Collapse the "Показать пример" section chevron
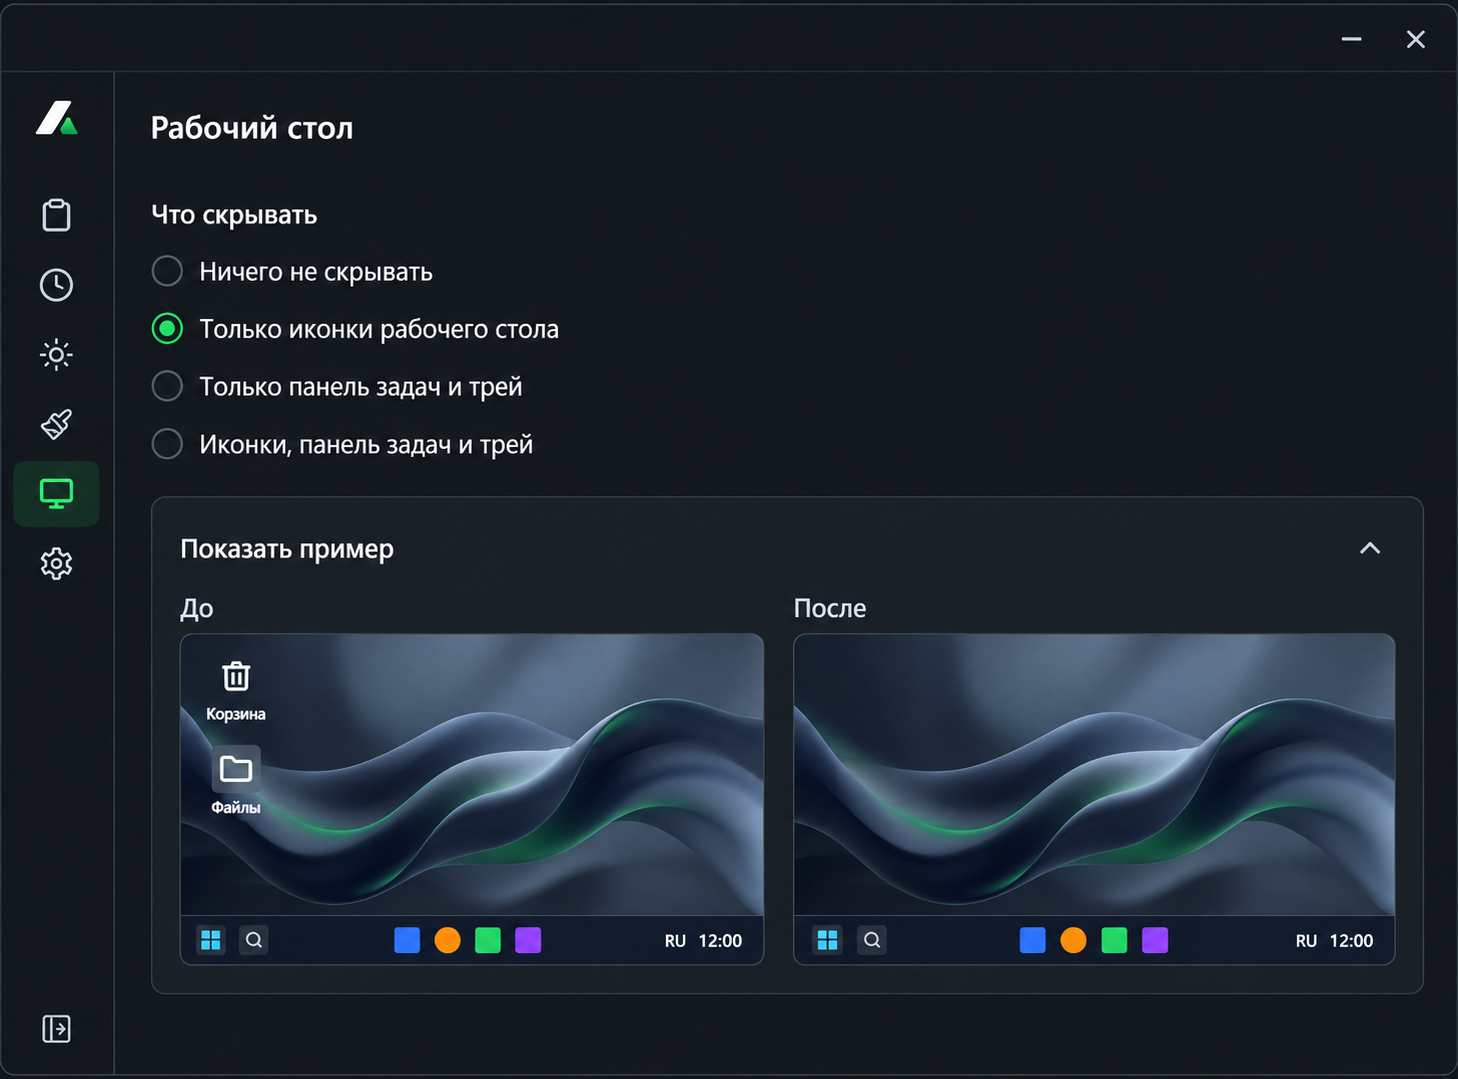The width and height of the screenshot is (1458, 1079). coord(1370,548)
